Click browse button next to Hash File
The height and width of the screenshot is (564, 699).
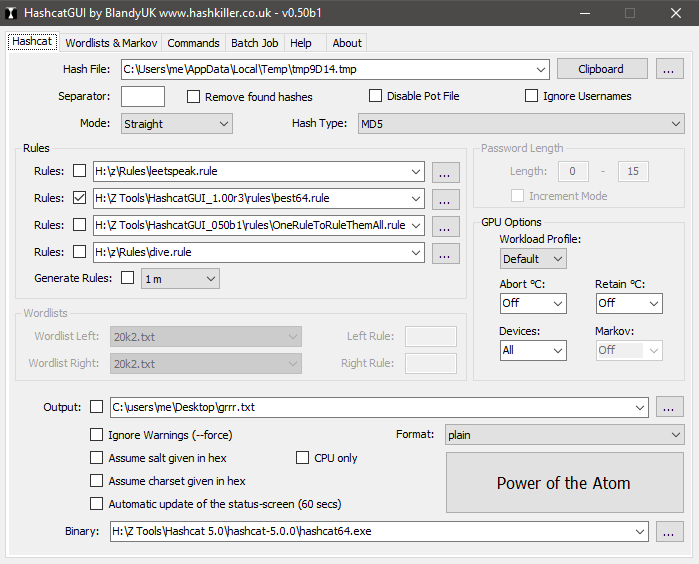[670, 69]
